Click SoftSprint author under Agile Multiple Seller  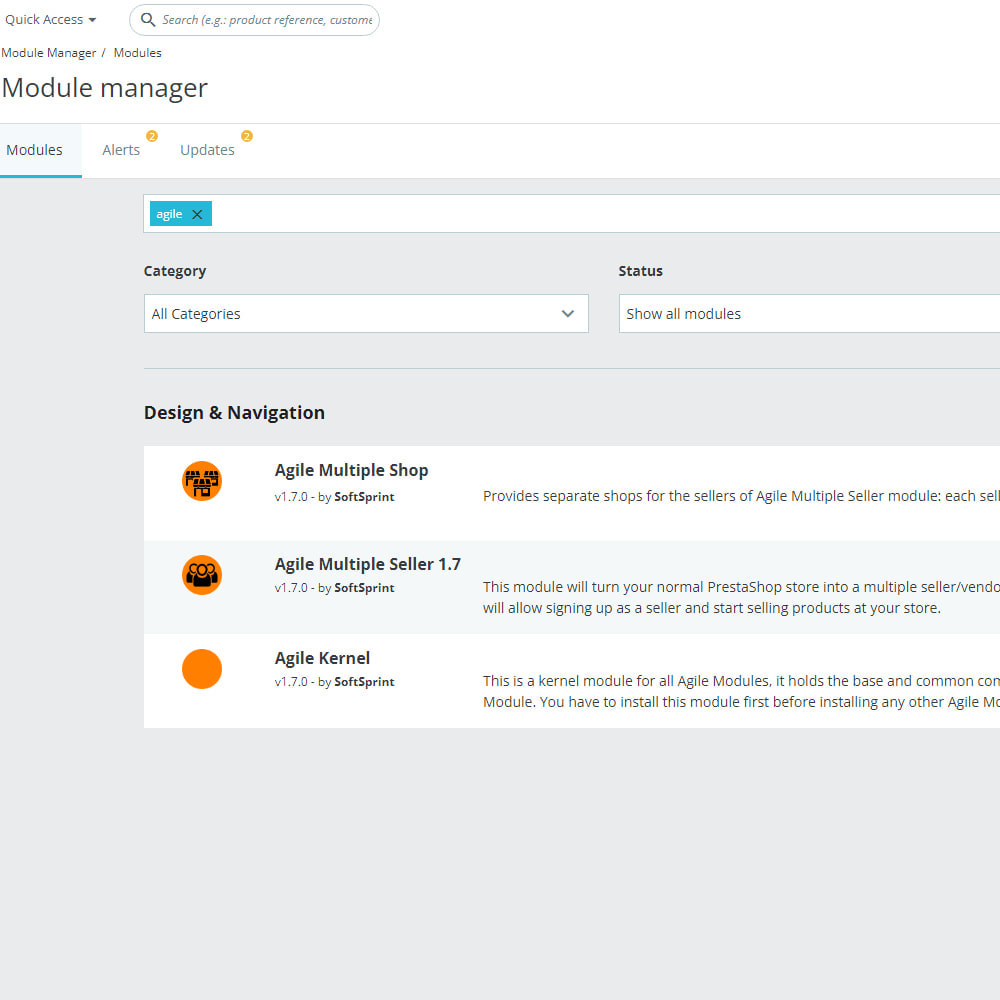coord(364,588)
